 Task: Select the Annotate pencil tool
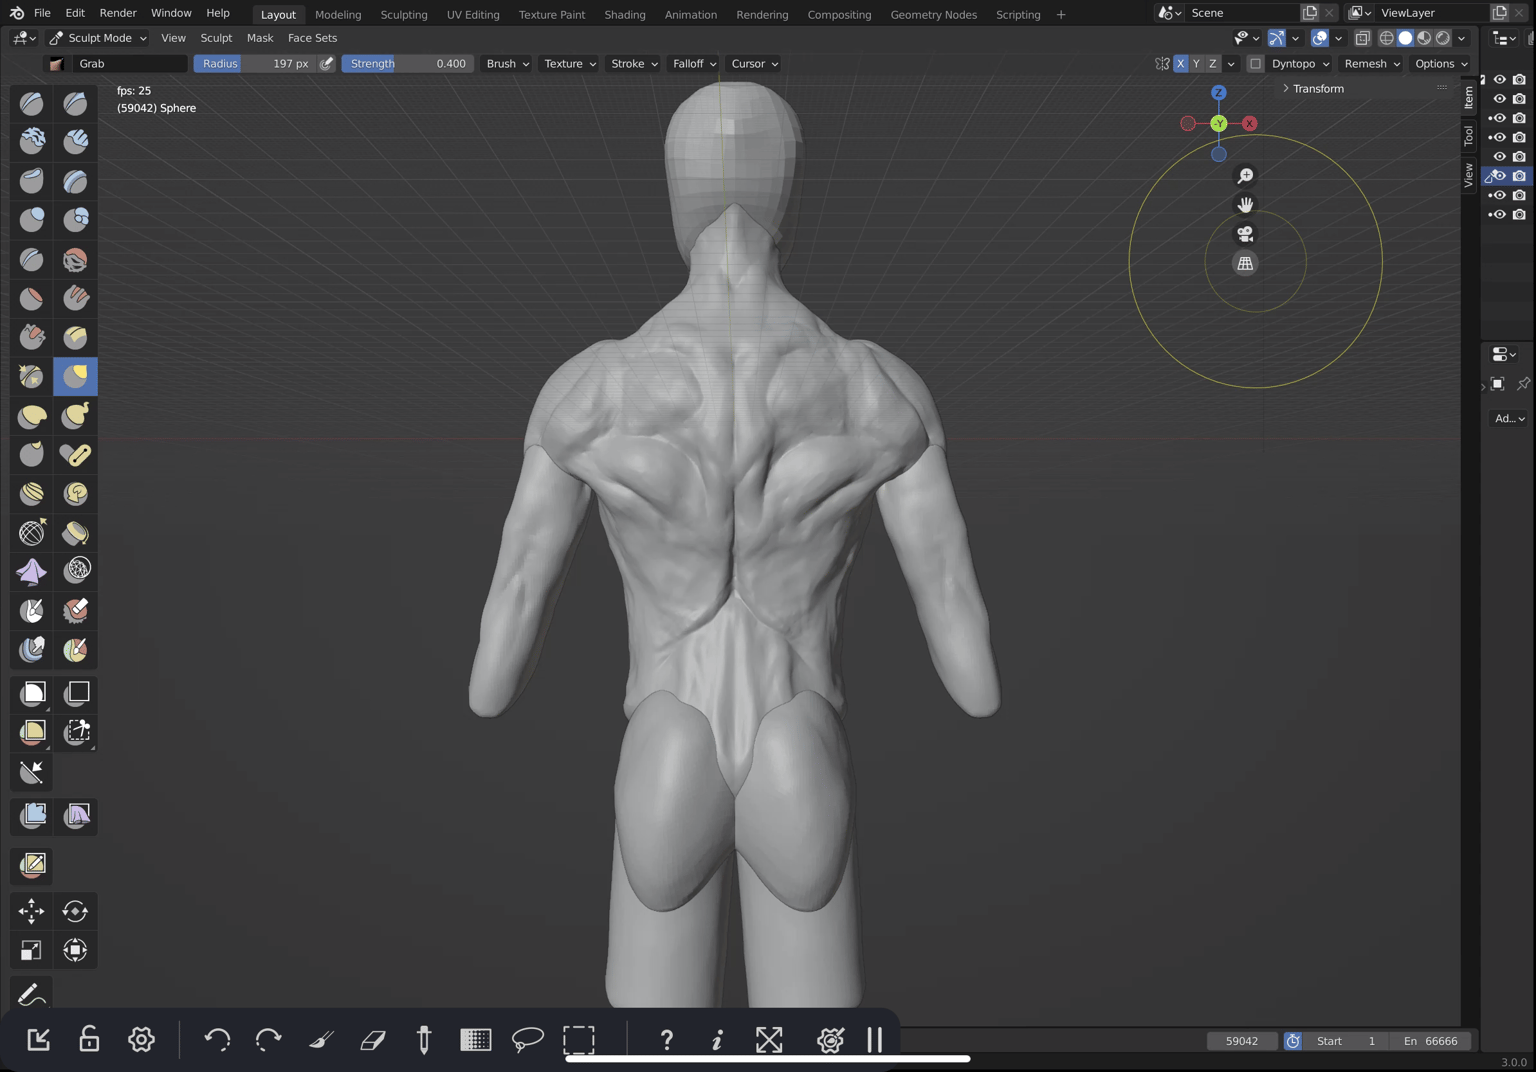click(32, 994)
